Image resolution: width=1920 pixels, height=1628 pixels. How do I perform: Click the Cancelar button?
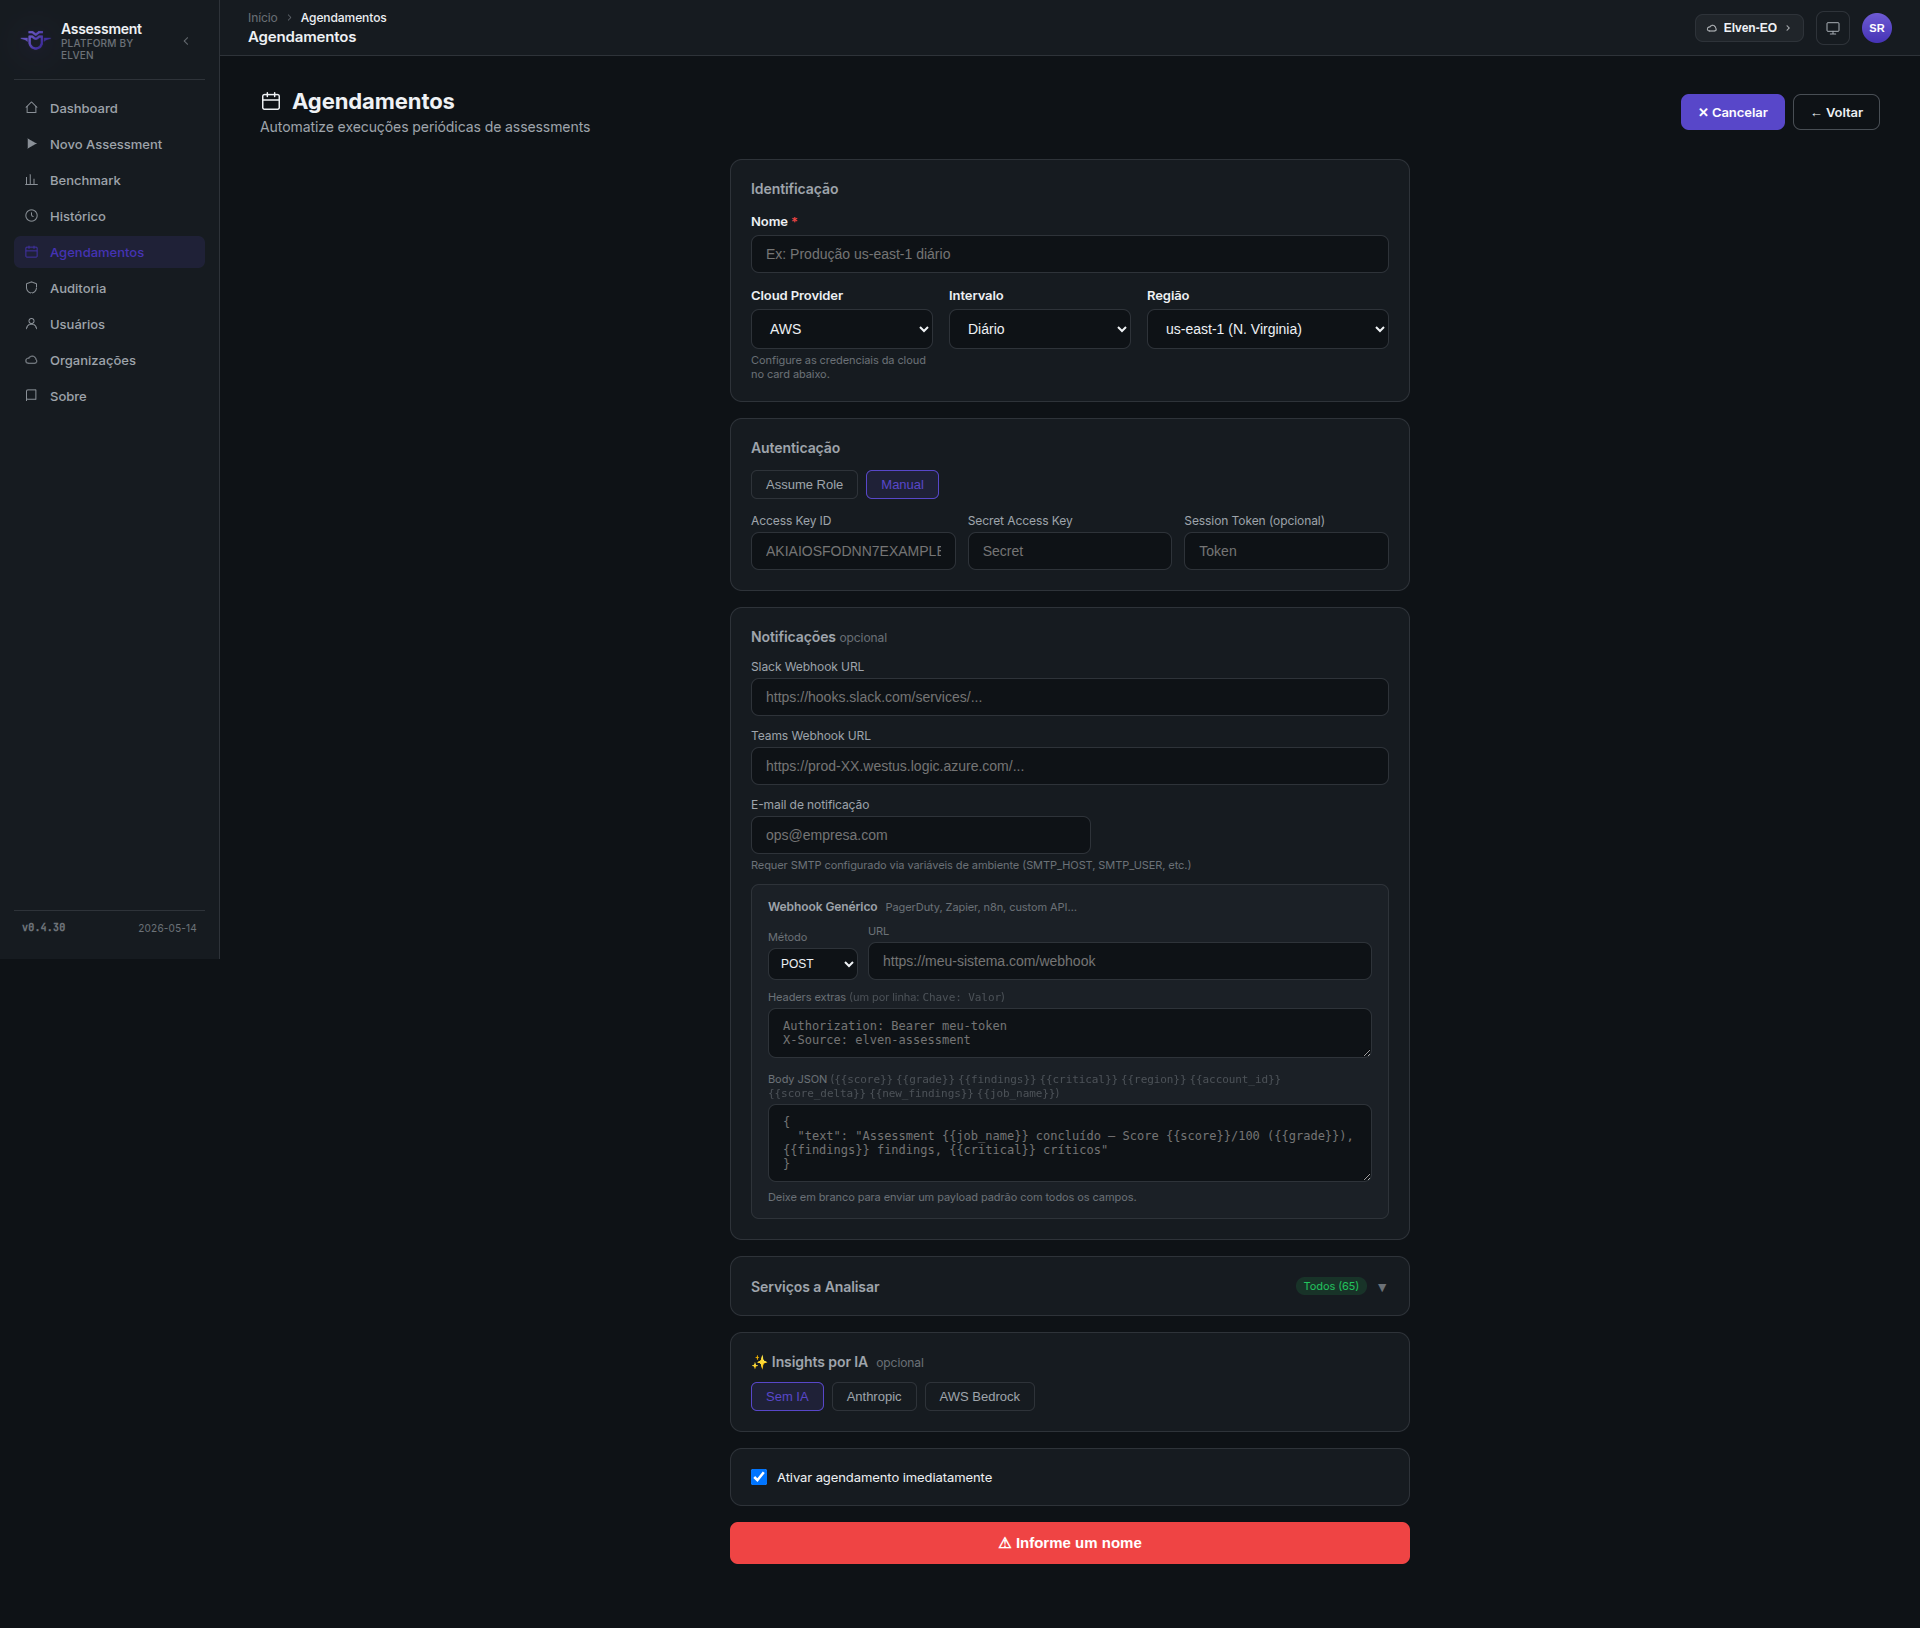click(1732, 112)
